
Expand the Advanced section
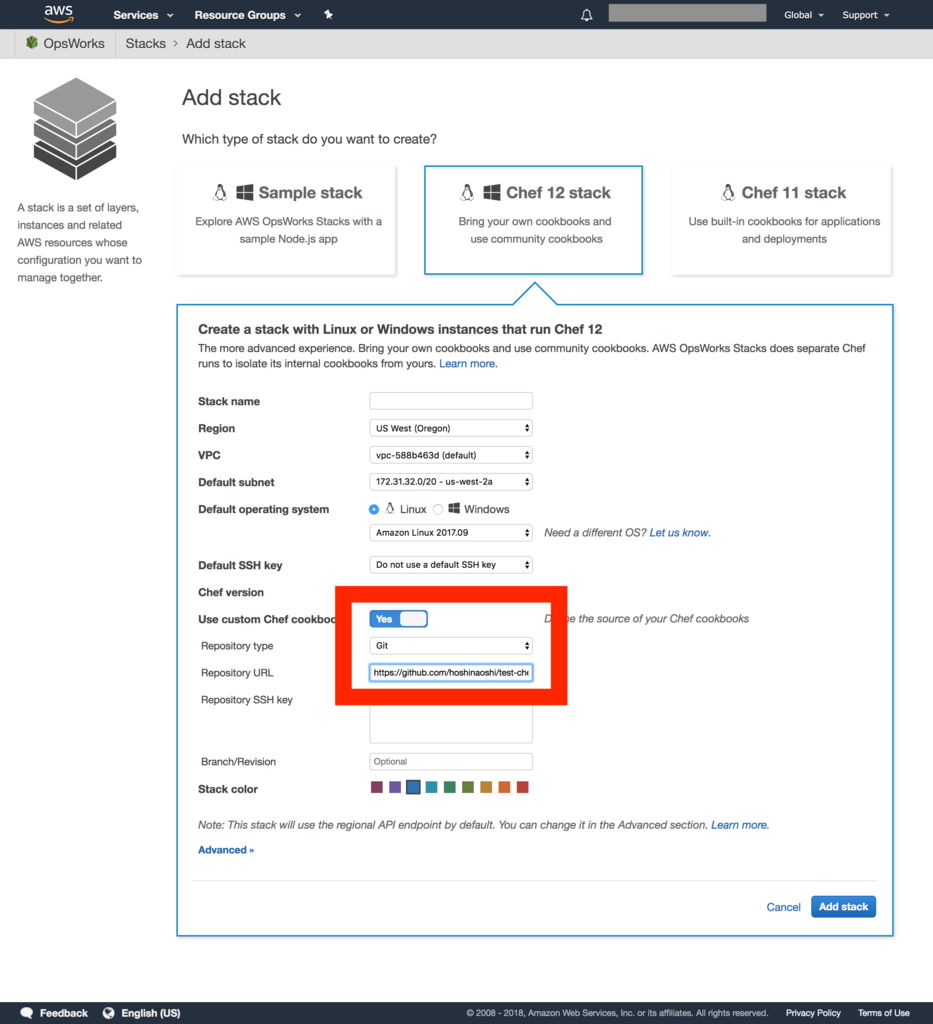pyautogui.click(x=226, y=850)
